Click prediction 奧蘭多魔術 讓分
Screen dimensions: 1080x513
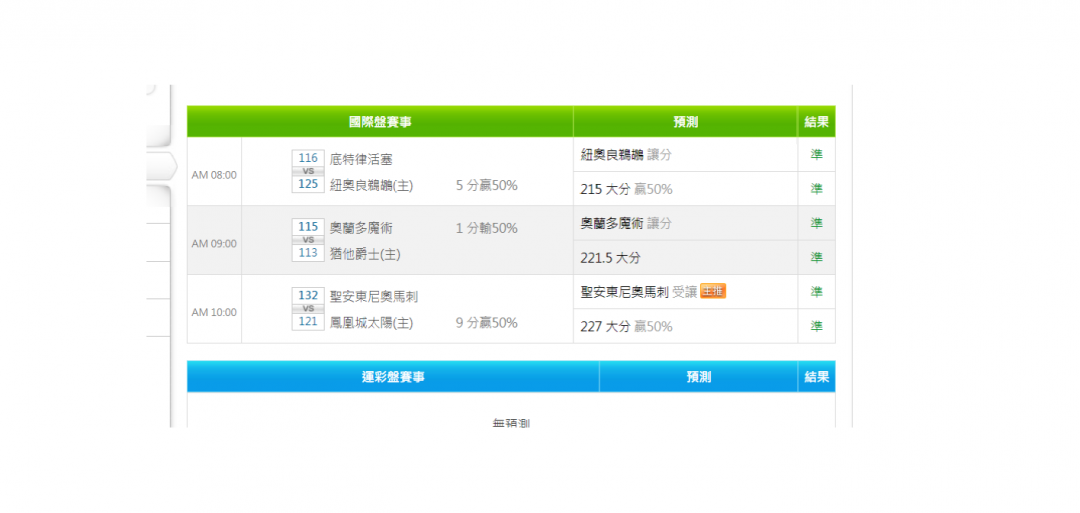626,223
